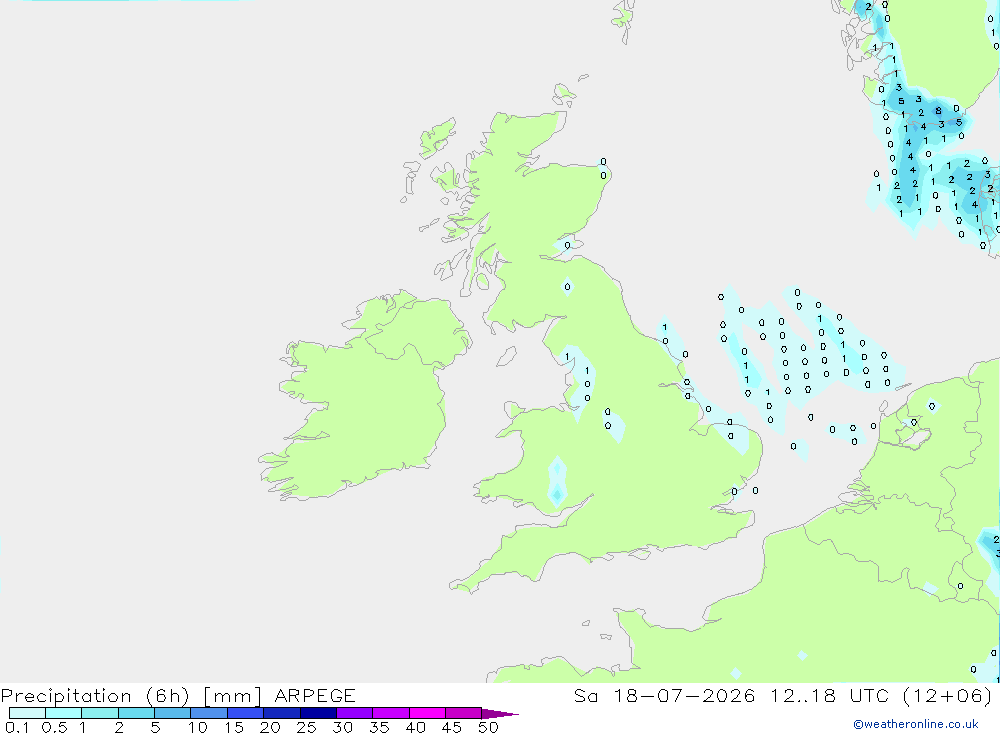Viewport: 1000px width, 733px height.
Task: Click the 0.1 to 0.5 mm legend swatch
Action: [x=27, y=713]
